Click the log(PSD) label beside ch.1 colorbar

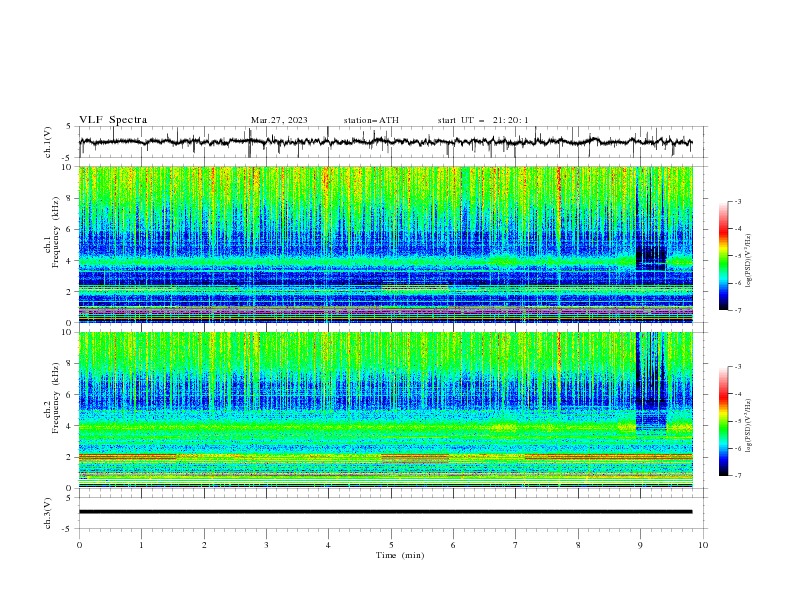(748, 261)
